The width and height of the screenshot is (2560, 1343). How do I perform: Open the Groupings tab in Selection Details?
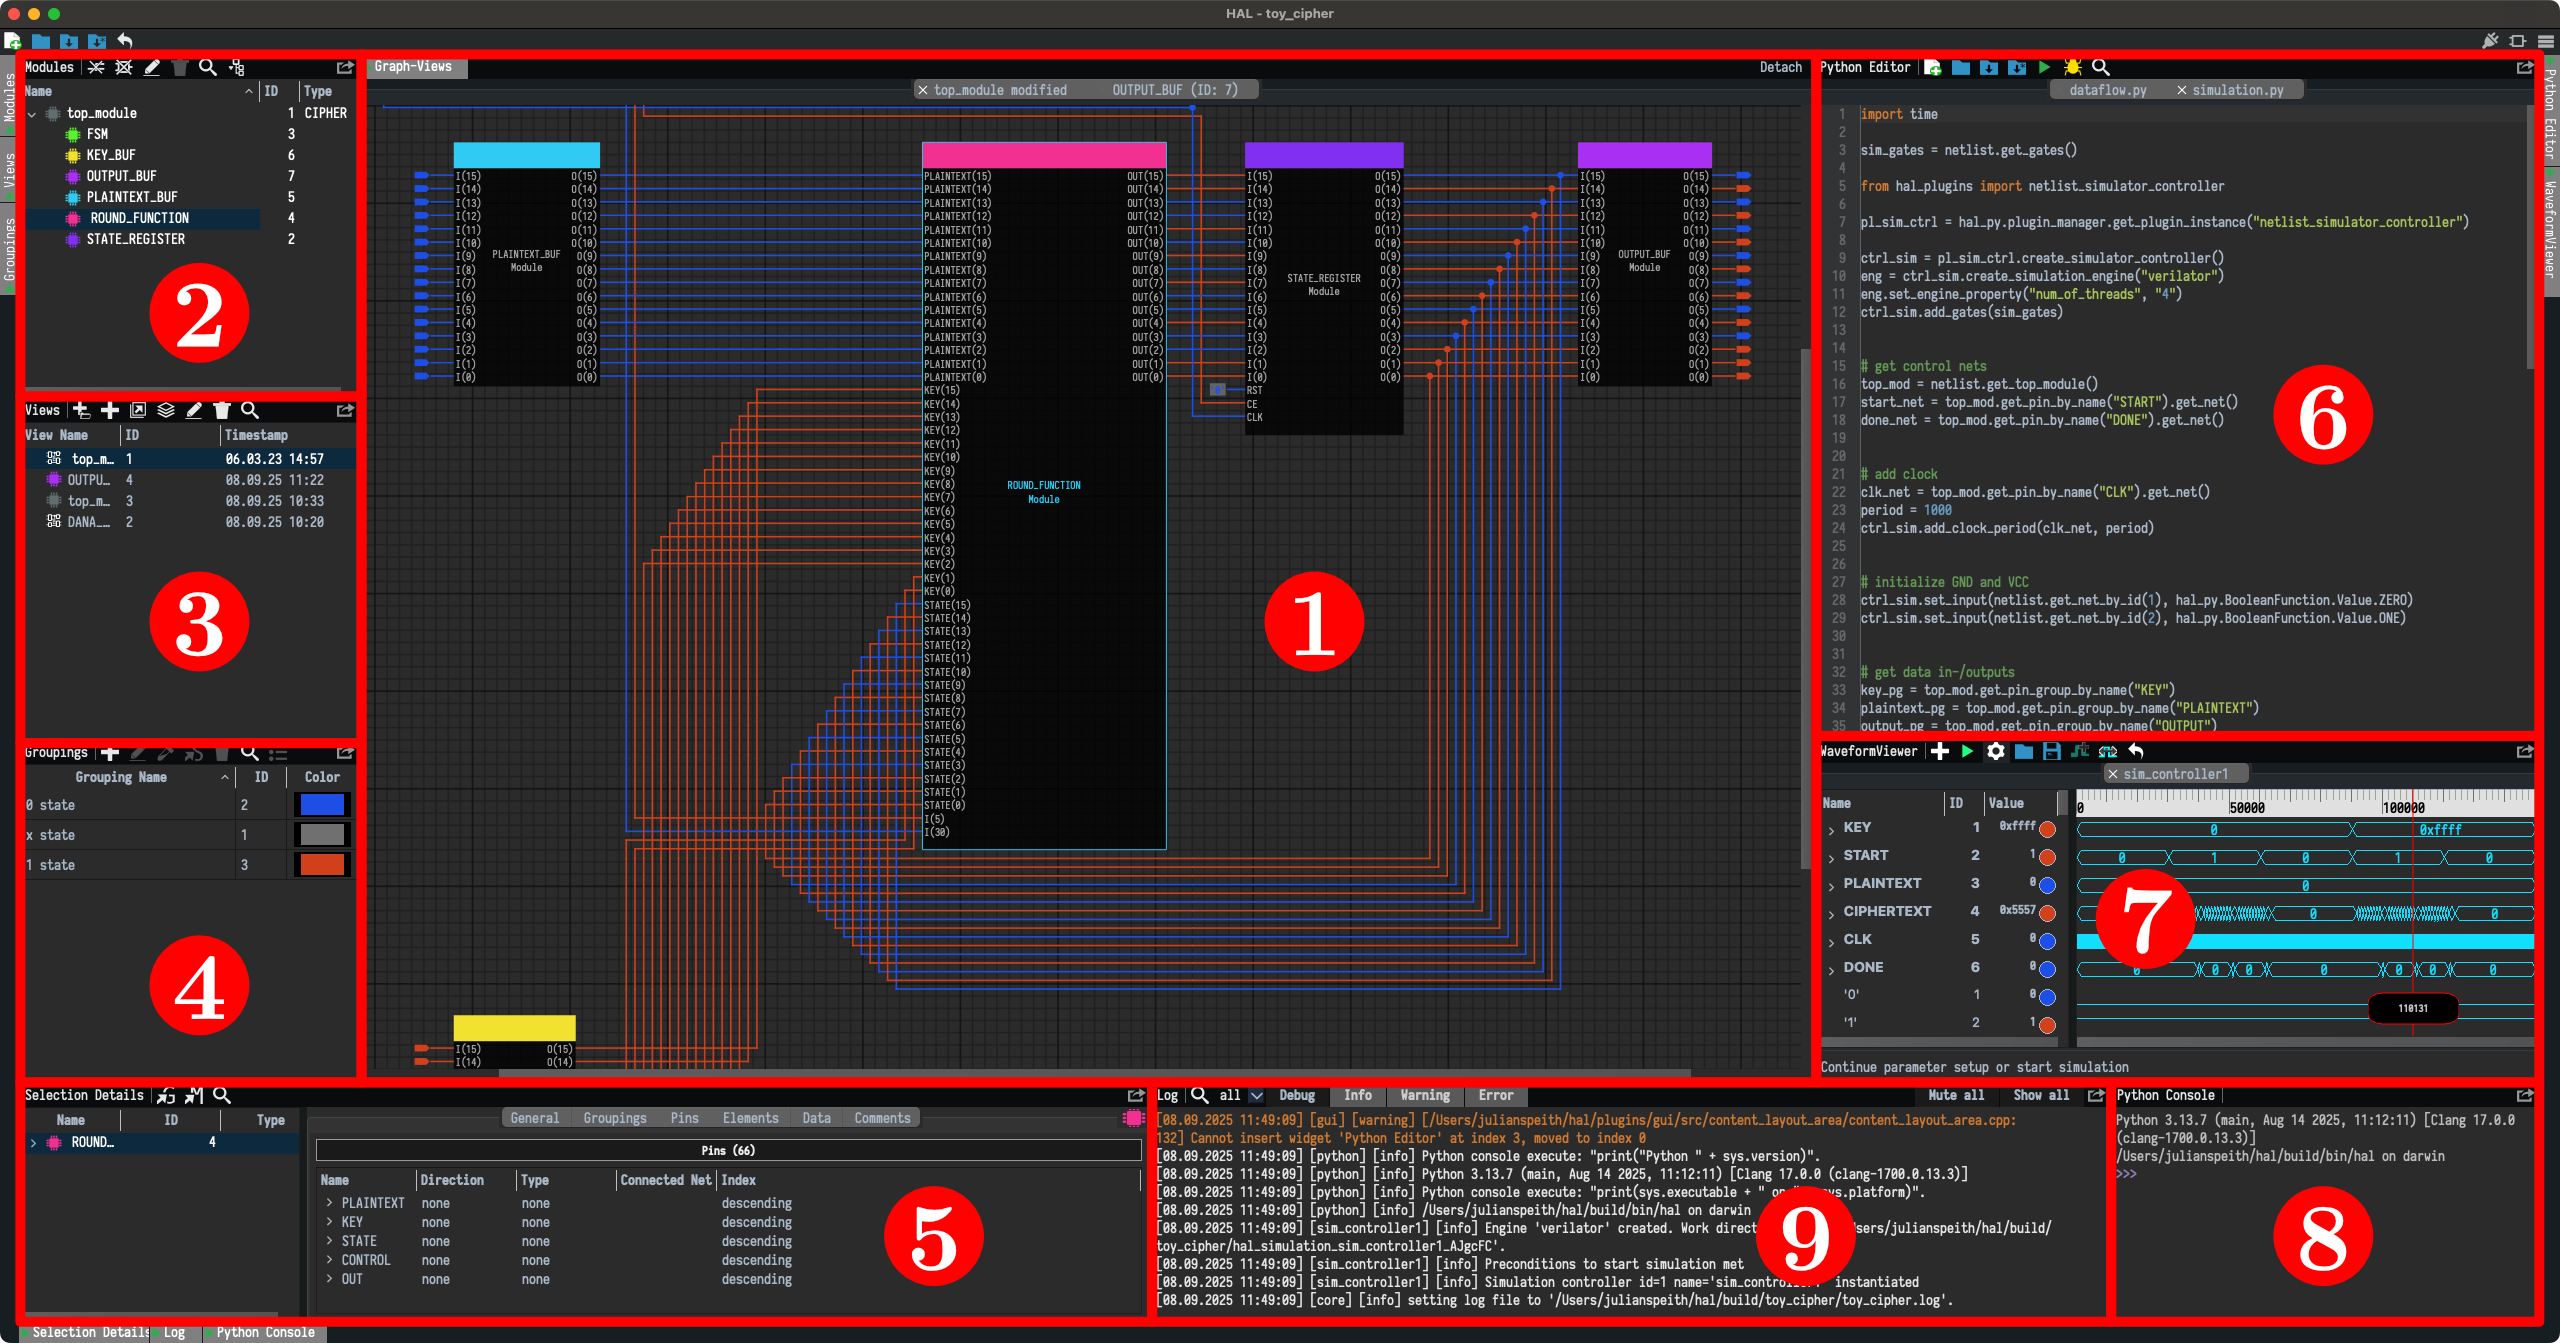tap(615, 1118)
